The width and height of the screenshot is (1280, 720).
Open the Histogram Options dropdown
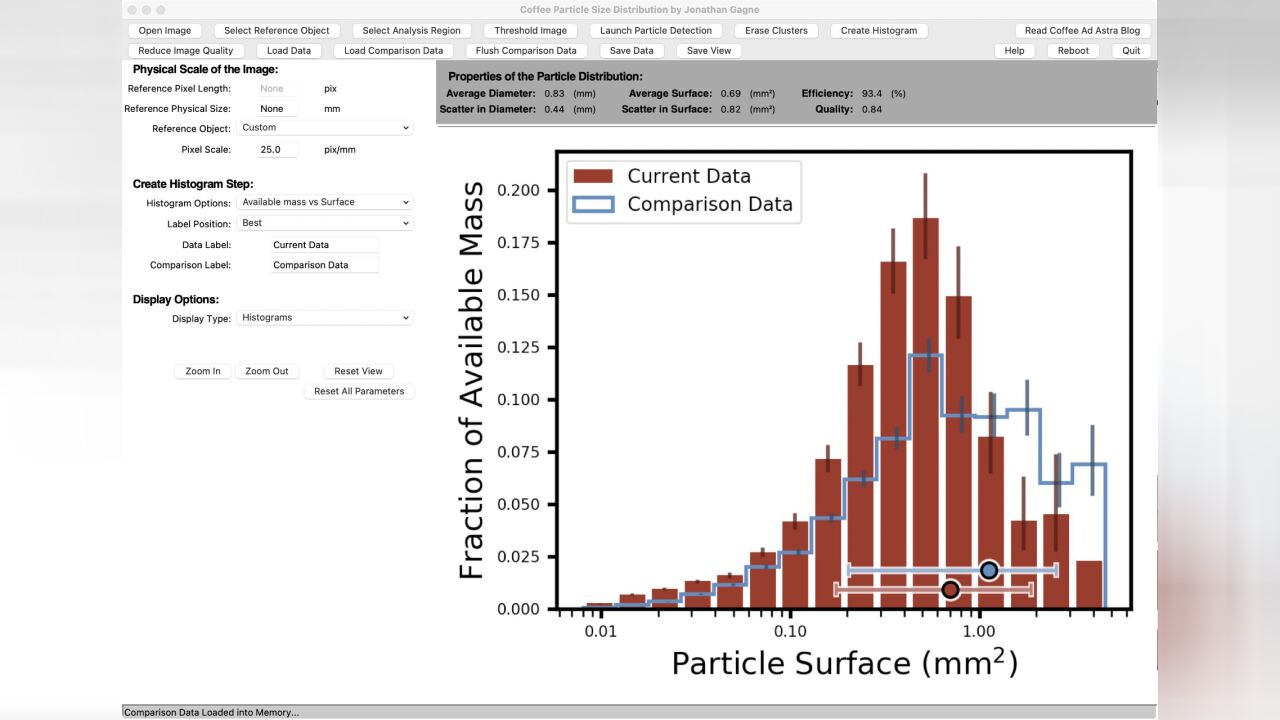(325, 202)
